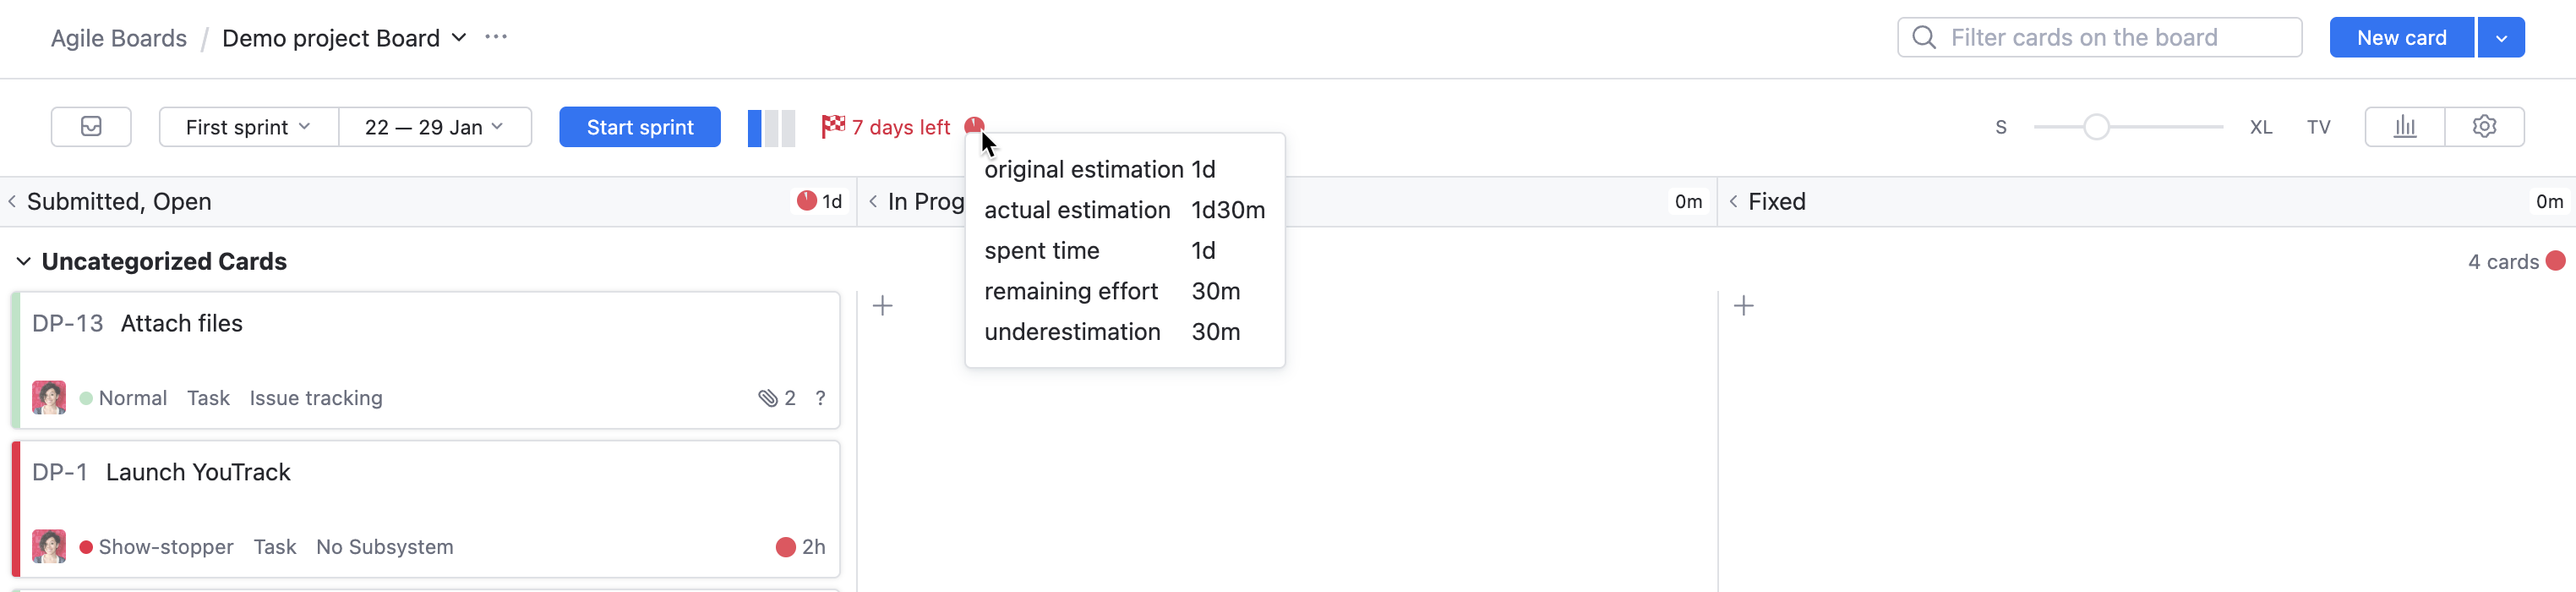Go to Agile Boards breadcrumb
The width and height of the screenshot is (2576, 592).
click(119, 38)
